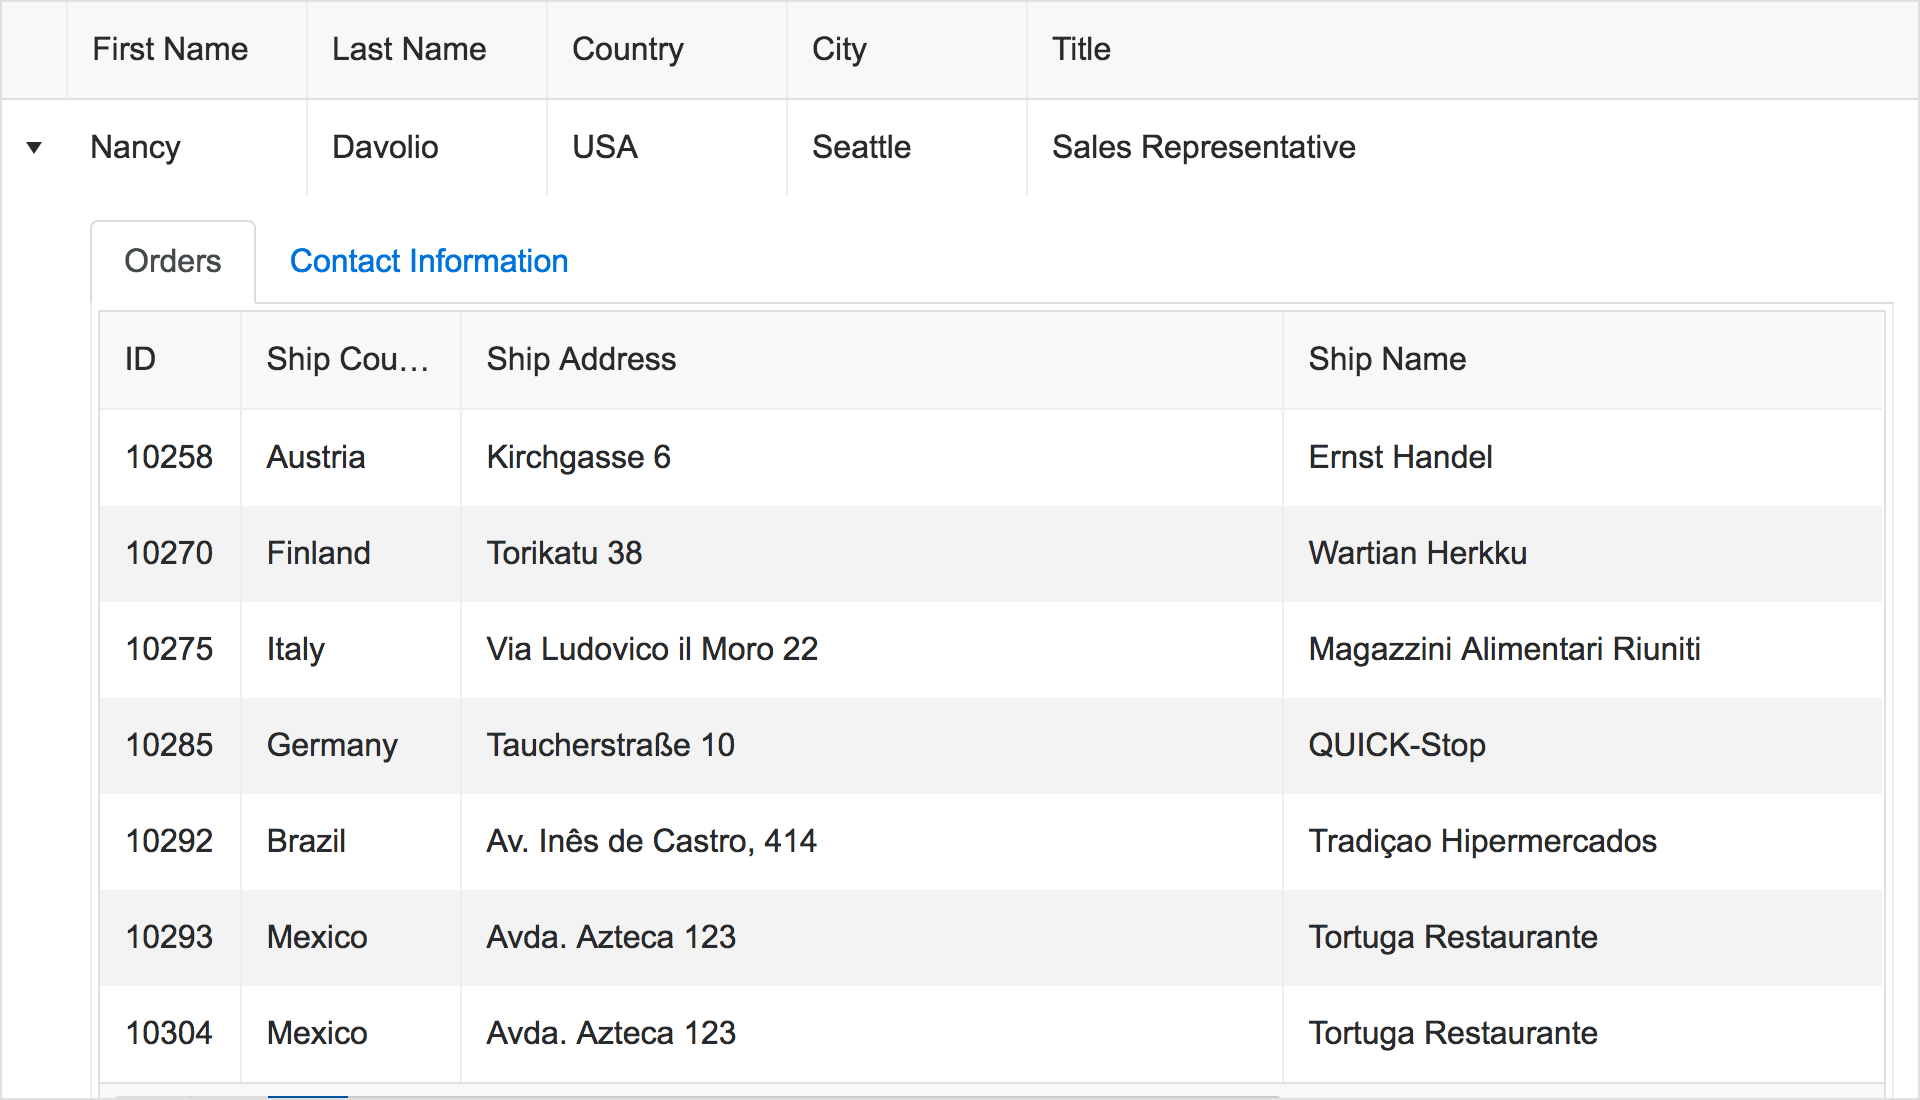
Task: Sort orders by ID column header
Action: click(x=140, y=359)
